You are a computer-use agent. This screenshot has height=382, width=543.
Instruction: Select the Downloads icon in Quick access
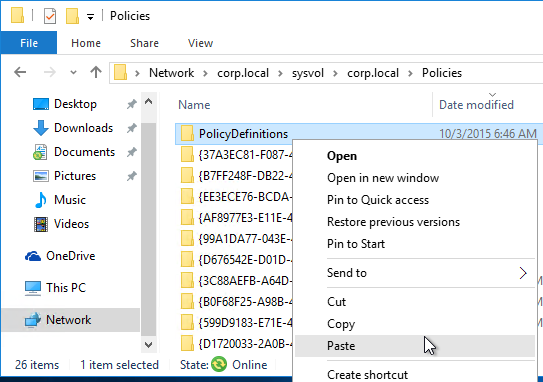pyautogui.click(x=41, y=128)
